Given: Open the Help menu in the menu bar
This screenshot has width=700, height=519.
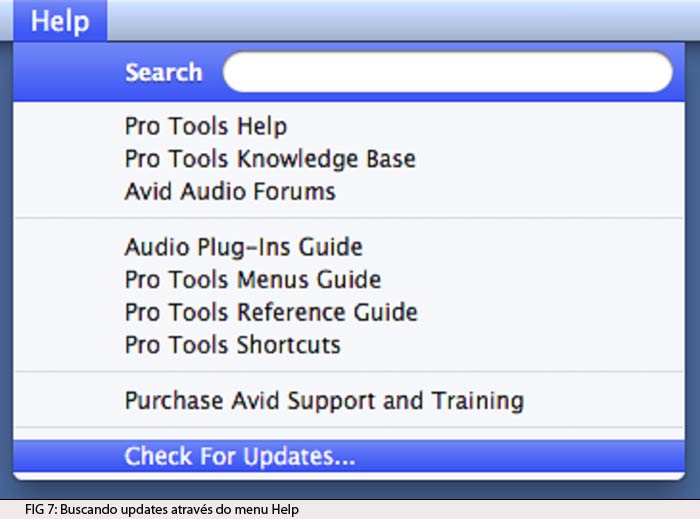Looking at the screenshot, I should pos(60,21).
